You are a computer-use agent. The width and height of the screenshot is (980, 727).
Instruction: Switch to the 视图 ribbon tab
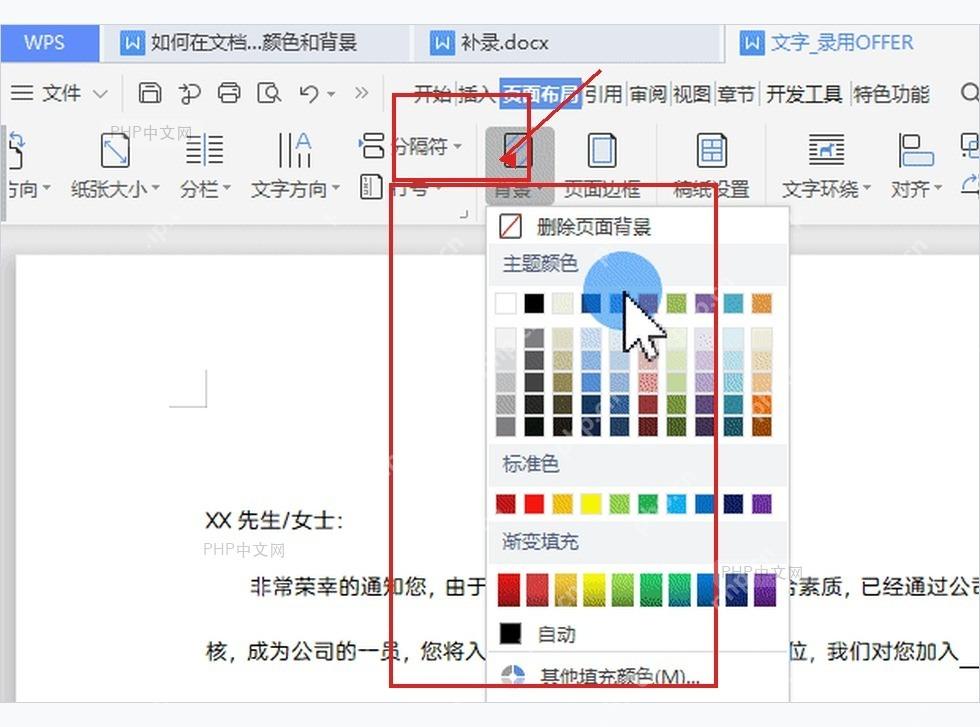pyautogui.click(x=692, y=94)
